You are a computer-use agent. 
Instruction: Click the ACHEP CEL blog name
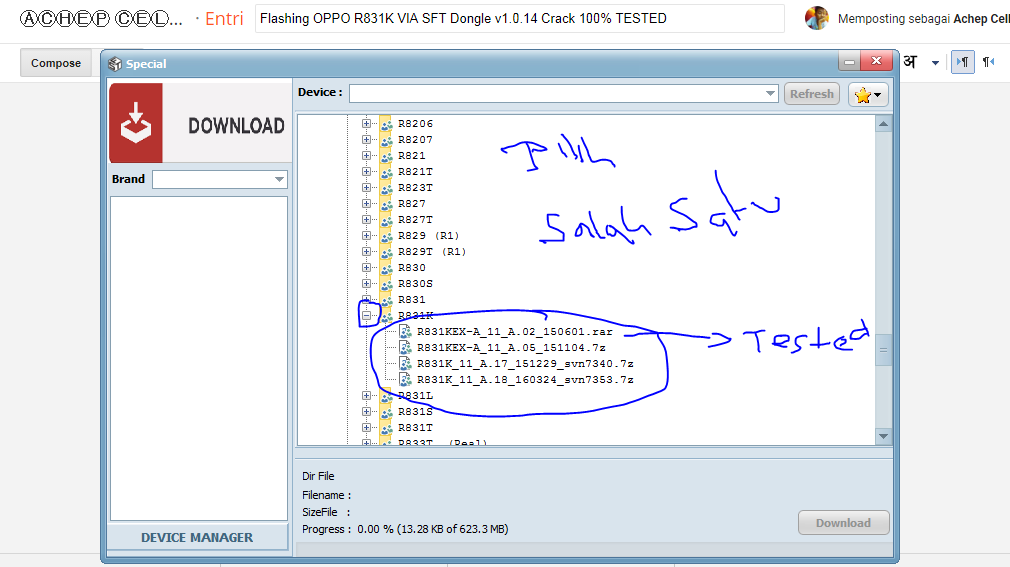pyautogui.click(x=101, y=19)
